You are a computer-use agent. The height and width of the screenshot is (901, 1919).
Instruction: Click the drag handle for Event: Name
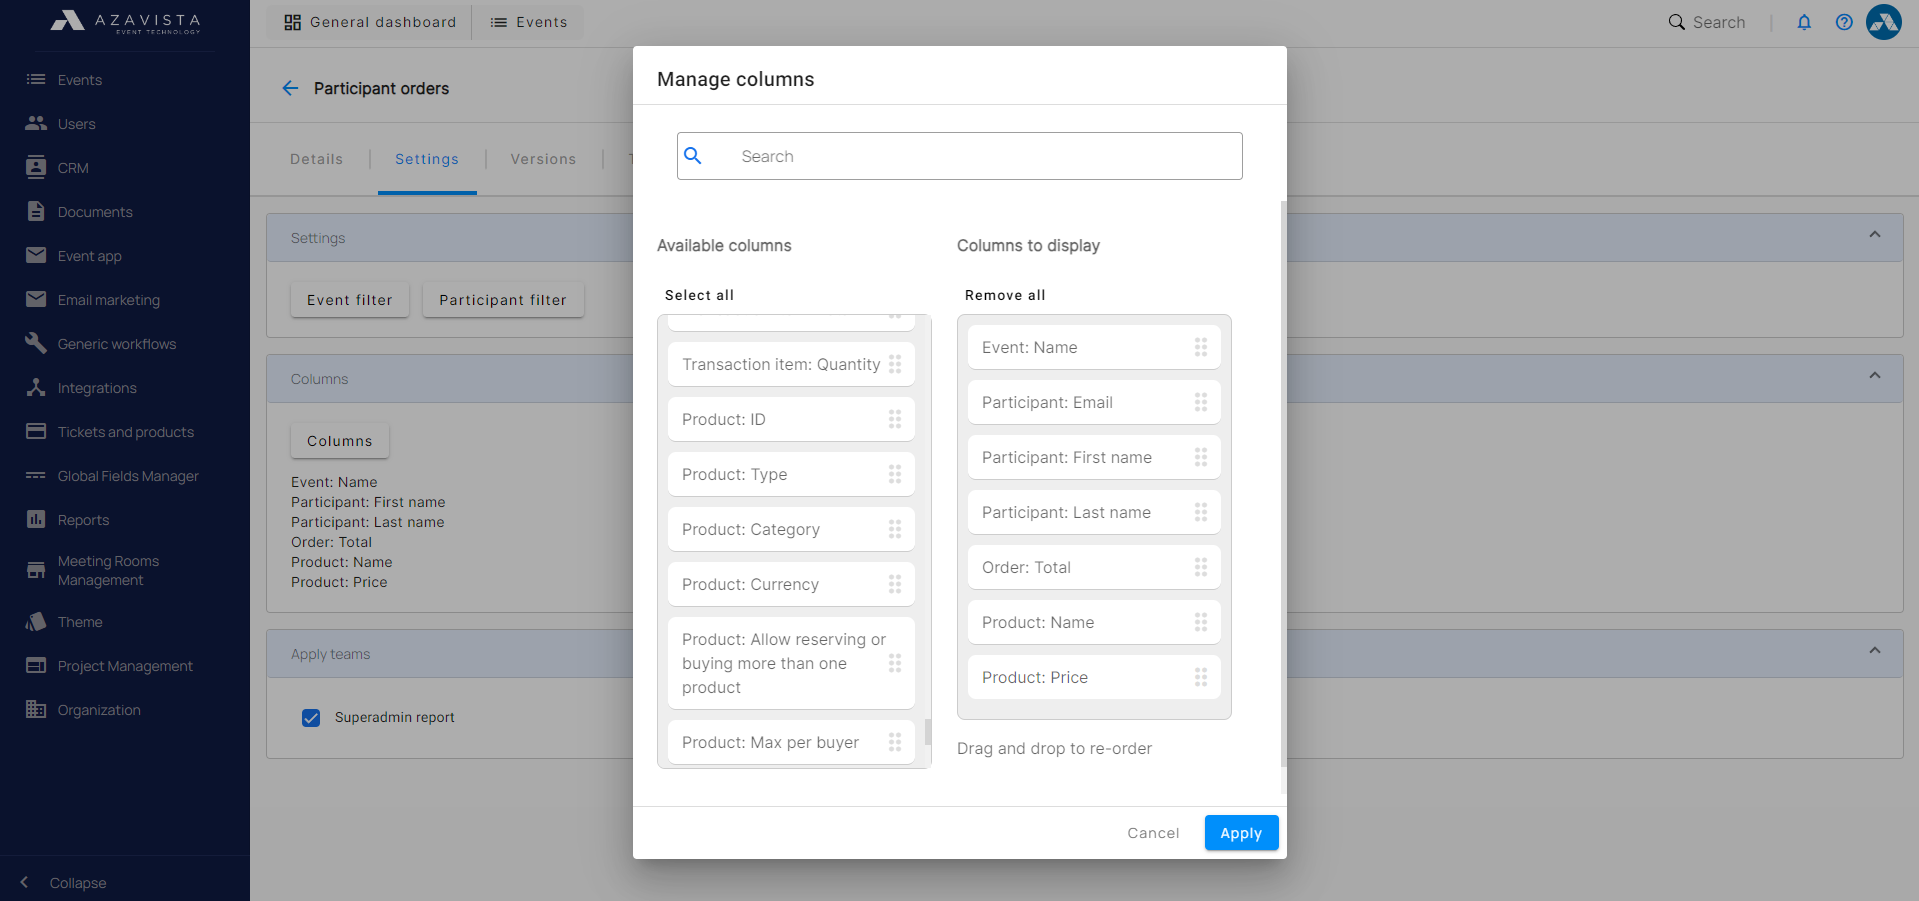tap(1200, 347)
